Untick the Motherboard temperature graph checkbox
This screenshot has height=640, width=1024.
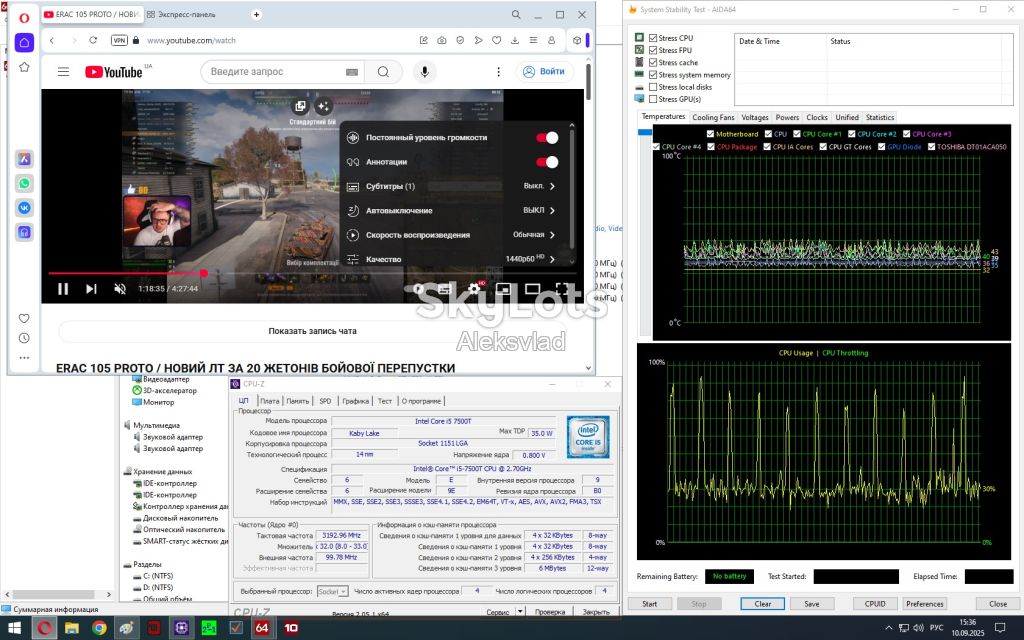coord(711,134)
